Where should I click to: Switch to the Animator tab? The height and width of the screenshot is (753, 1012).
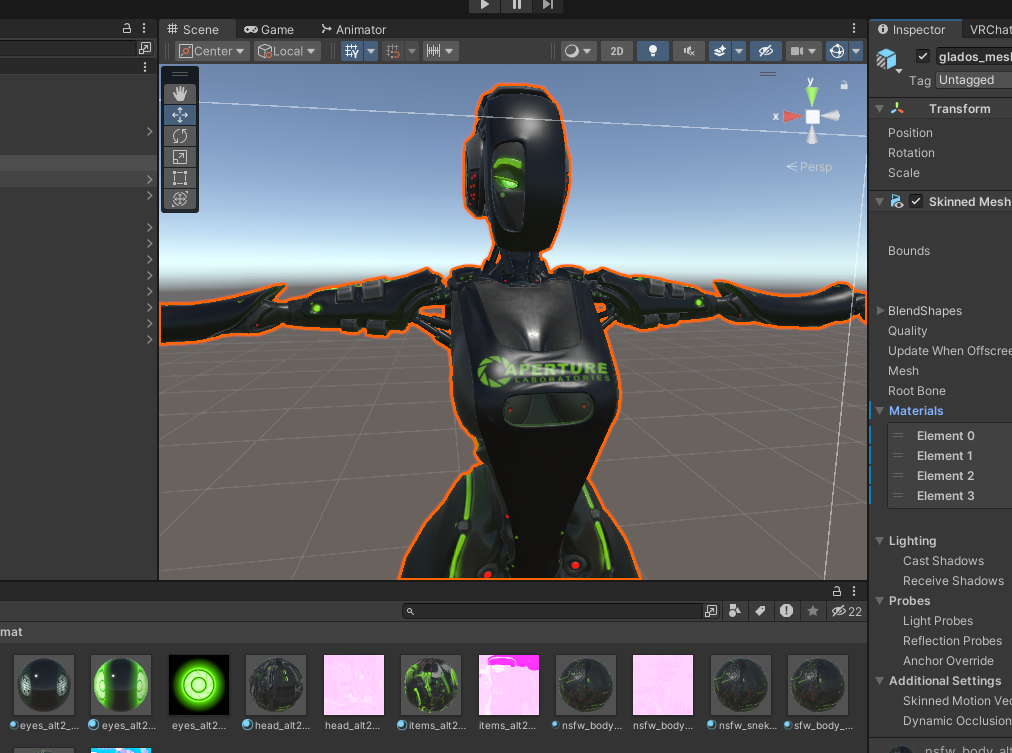point(353,29)
